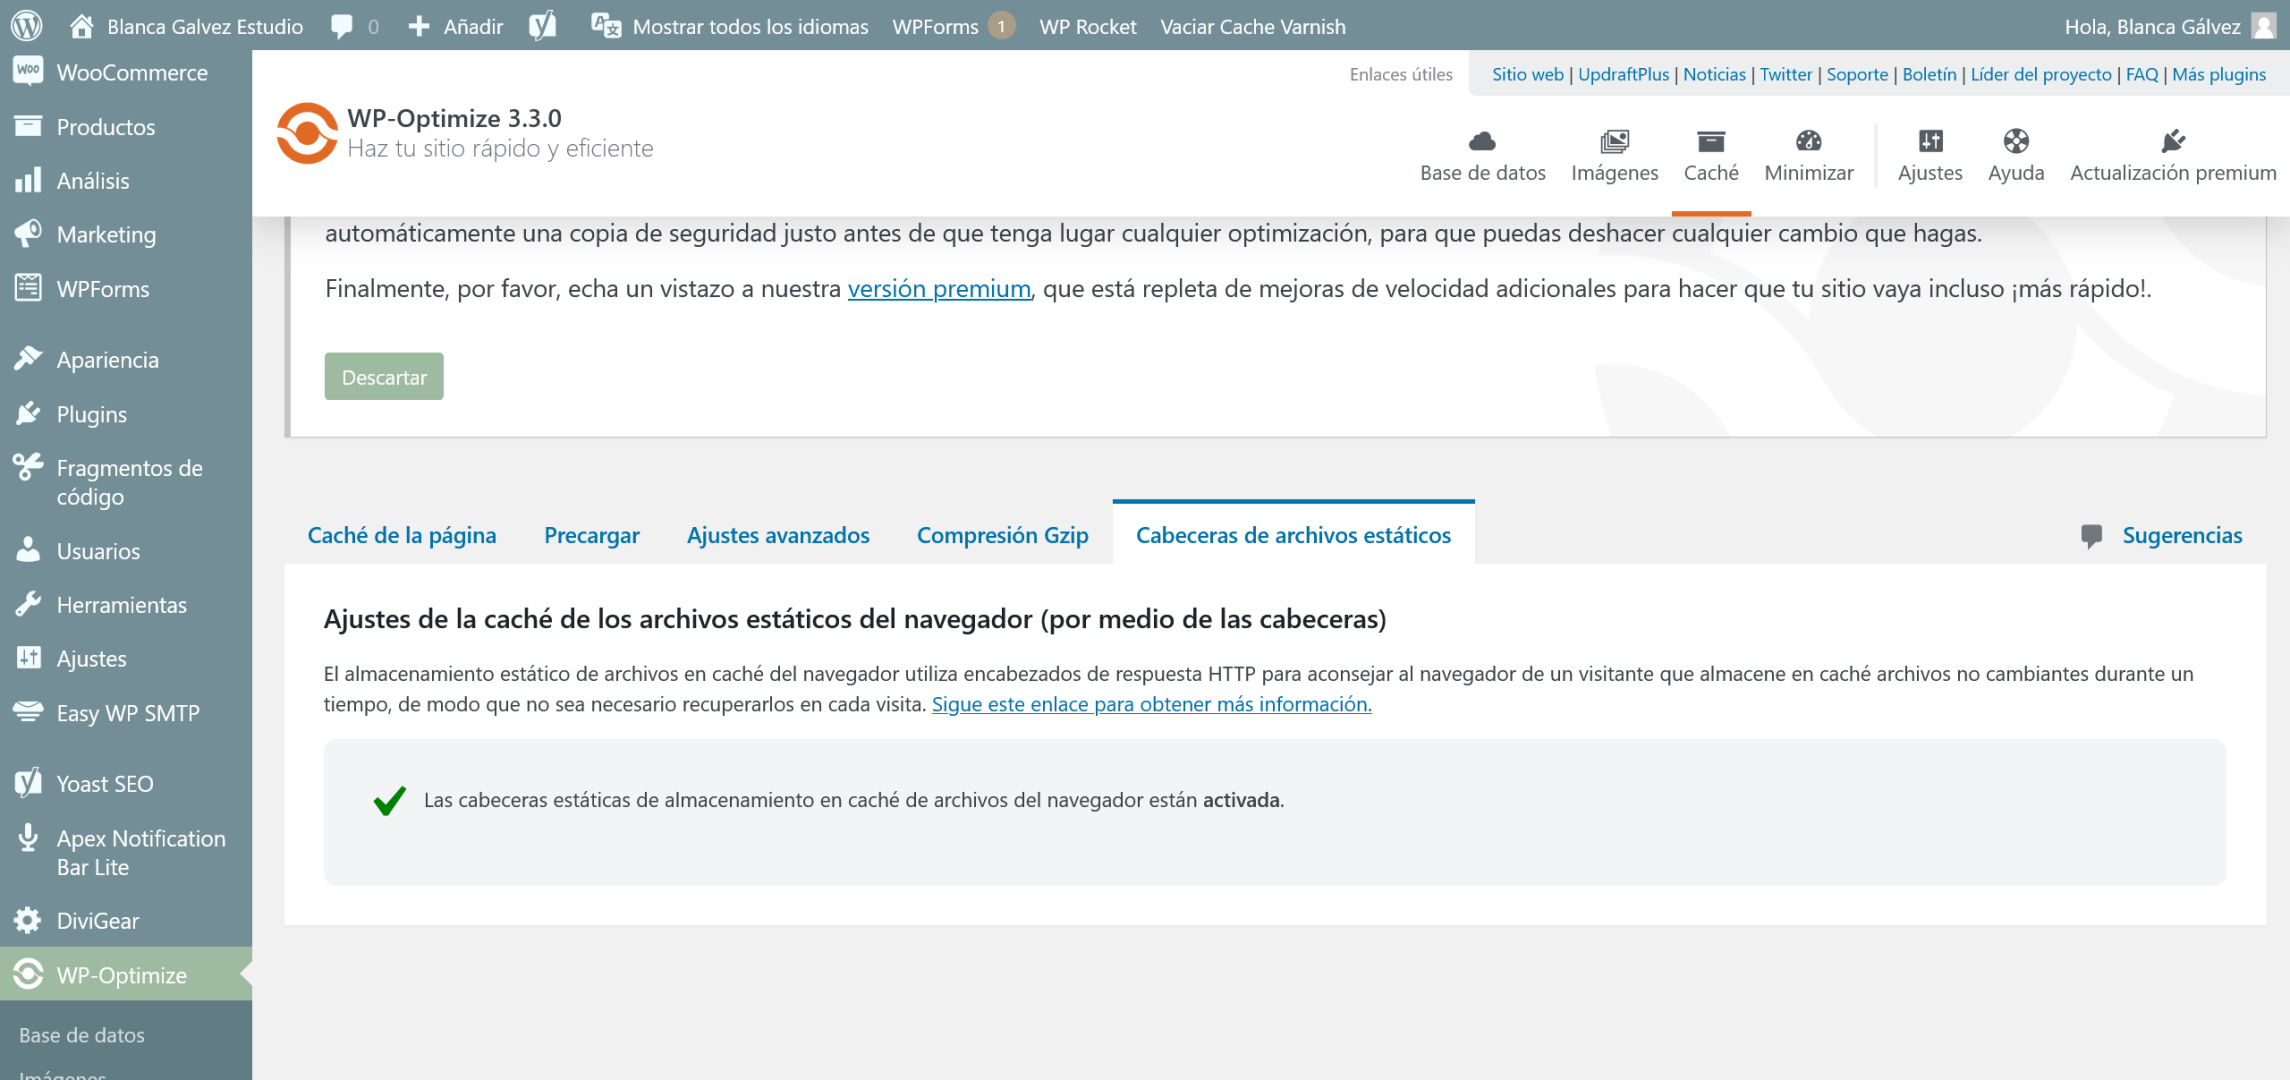Click the Sugerencias speech bubble icon
This screenshot has width=2290, height=1080.
point(2091,536)
